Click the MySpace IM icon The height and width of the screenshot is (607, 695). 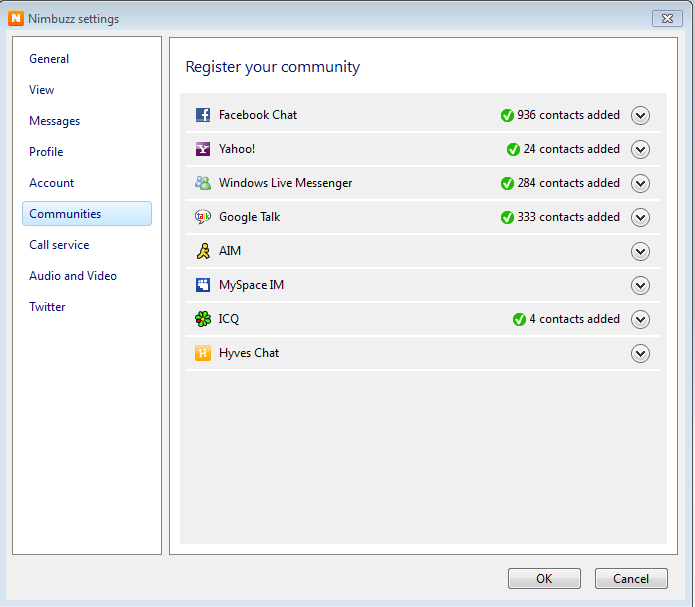tap(203, 285)
